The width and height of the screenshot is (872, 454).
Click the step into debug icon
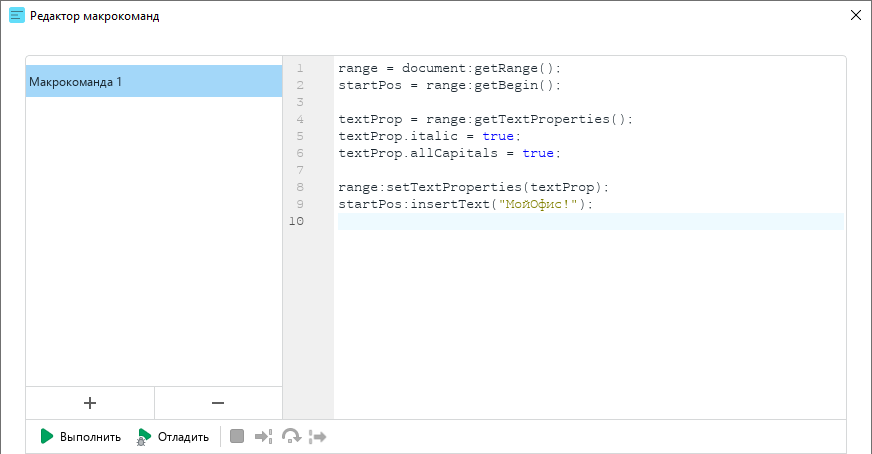tap(264, 436)
